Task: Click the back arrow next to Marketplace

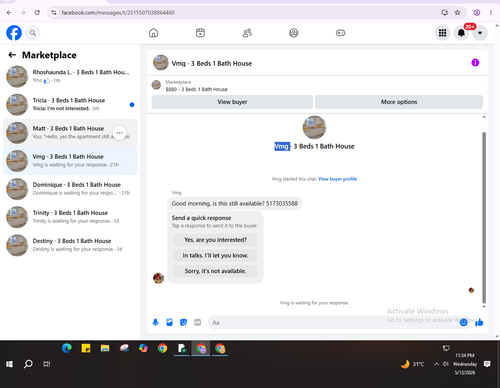Action: tap(12, 55)
